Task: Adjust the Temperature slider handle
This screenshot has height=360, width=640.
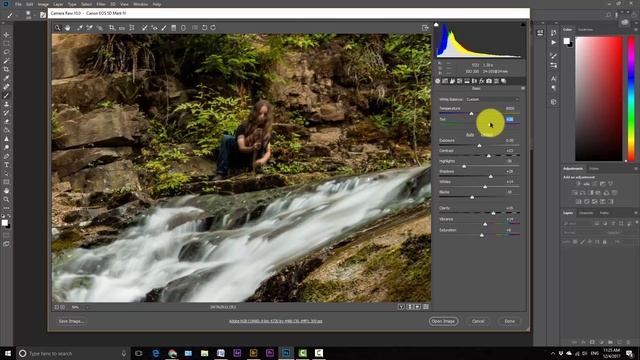Action: (x=471, y=113)
